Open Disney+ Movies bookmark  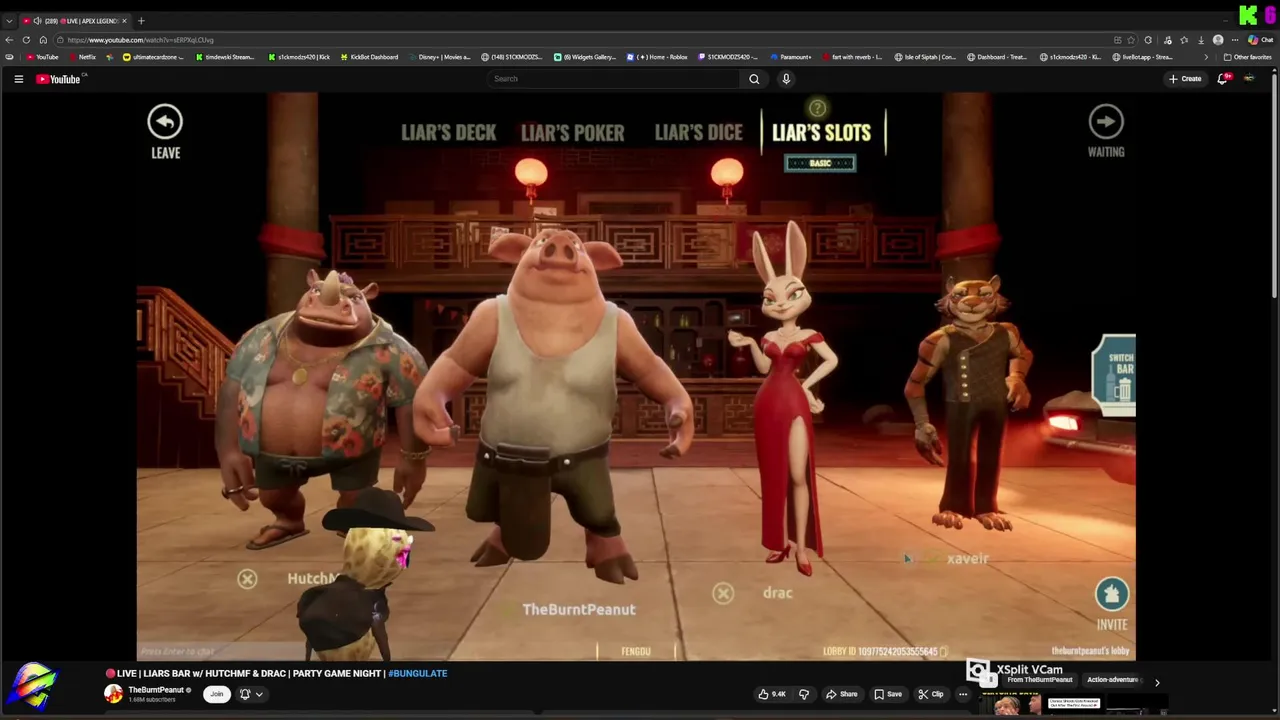point(439,57)
